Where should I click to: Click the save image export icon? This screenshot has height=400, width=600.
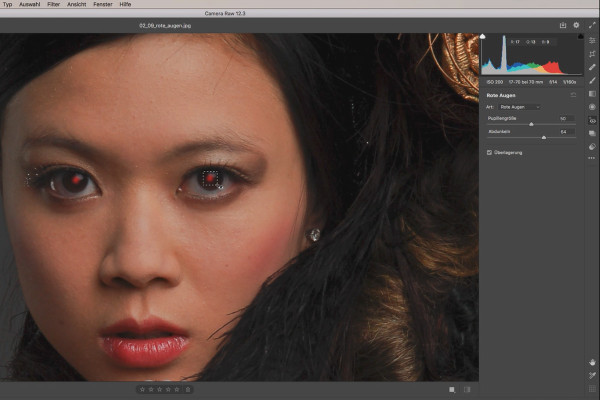click(x=562, y=25)
